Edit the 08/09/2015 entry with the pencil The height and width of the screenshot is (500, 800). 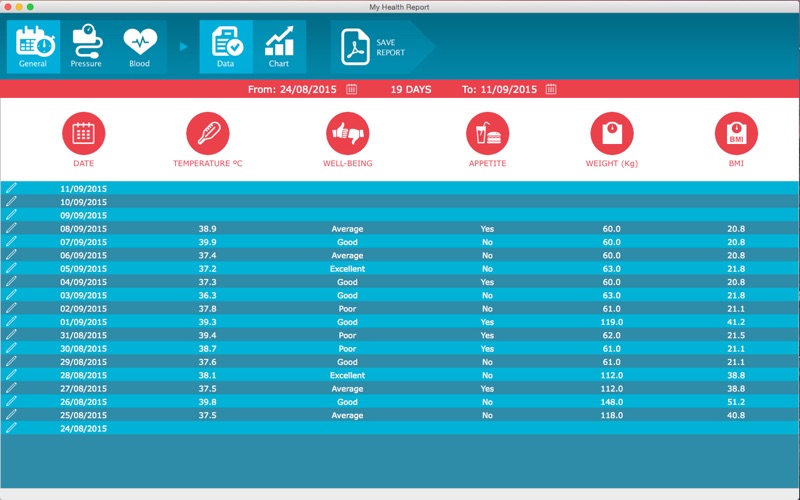(11, 228)
